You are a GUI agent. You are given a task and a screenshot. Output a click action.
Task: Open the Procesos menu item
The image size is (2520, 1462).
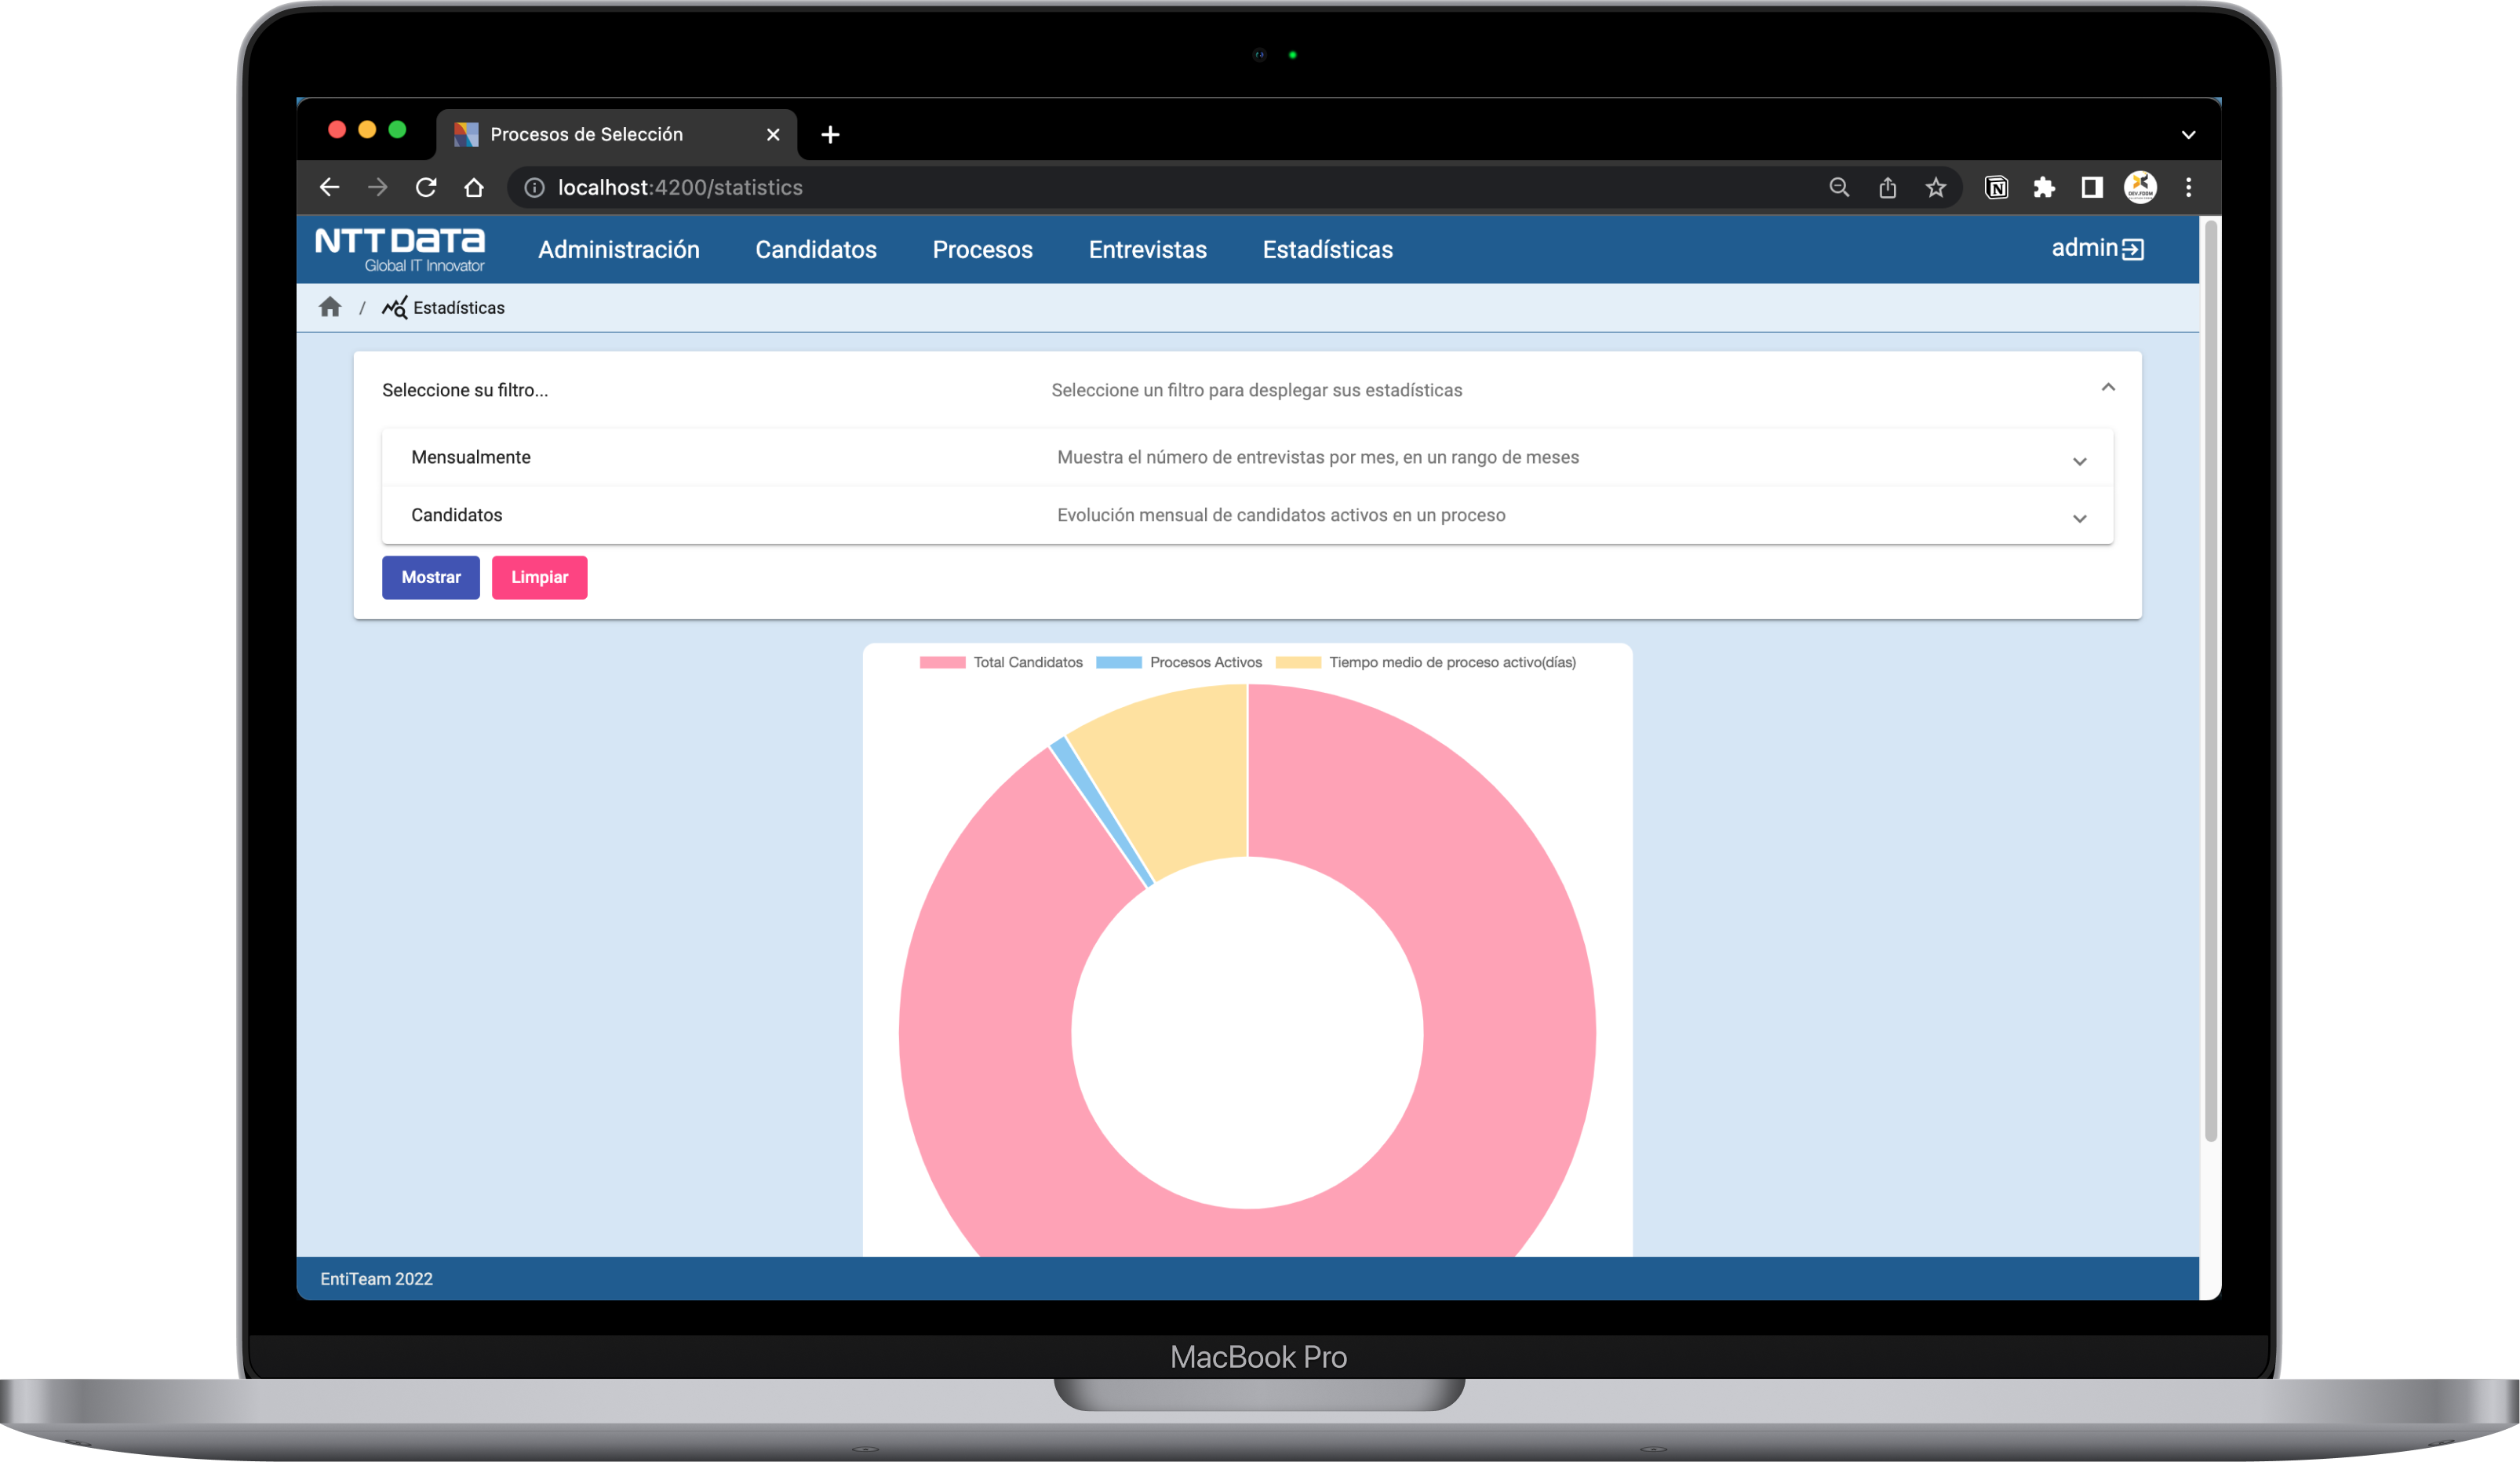coord(982,250)
